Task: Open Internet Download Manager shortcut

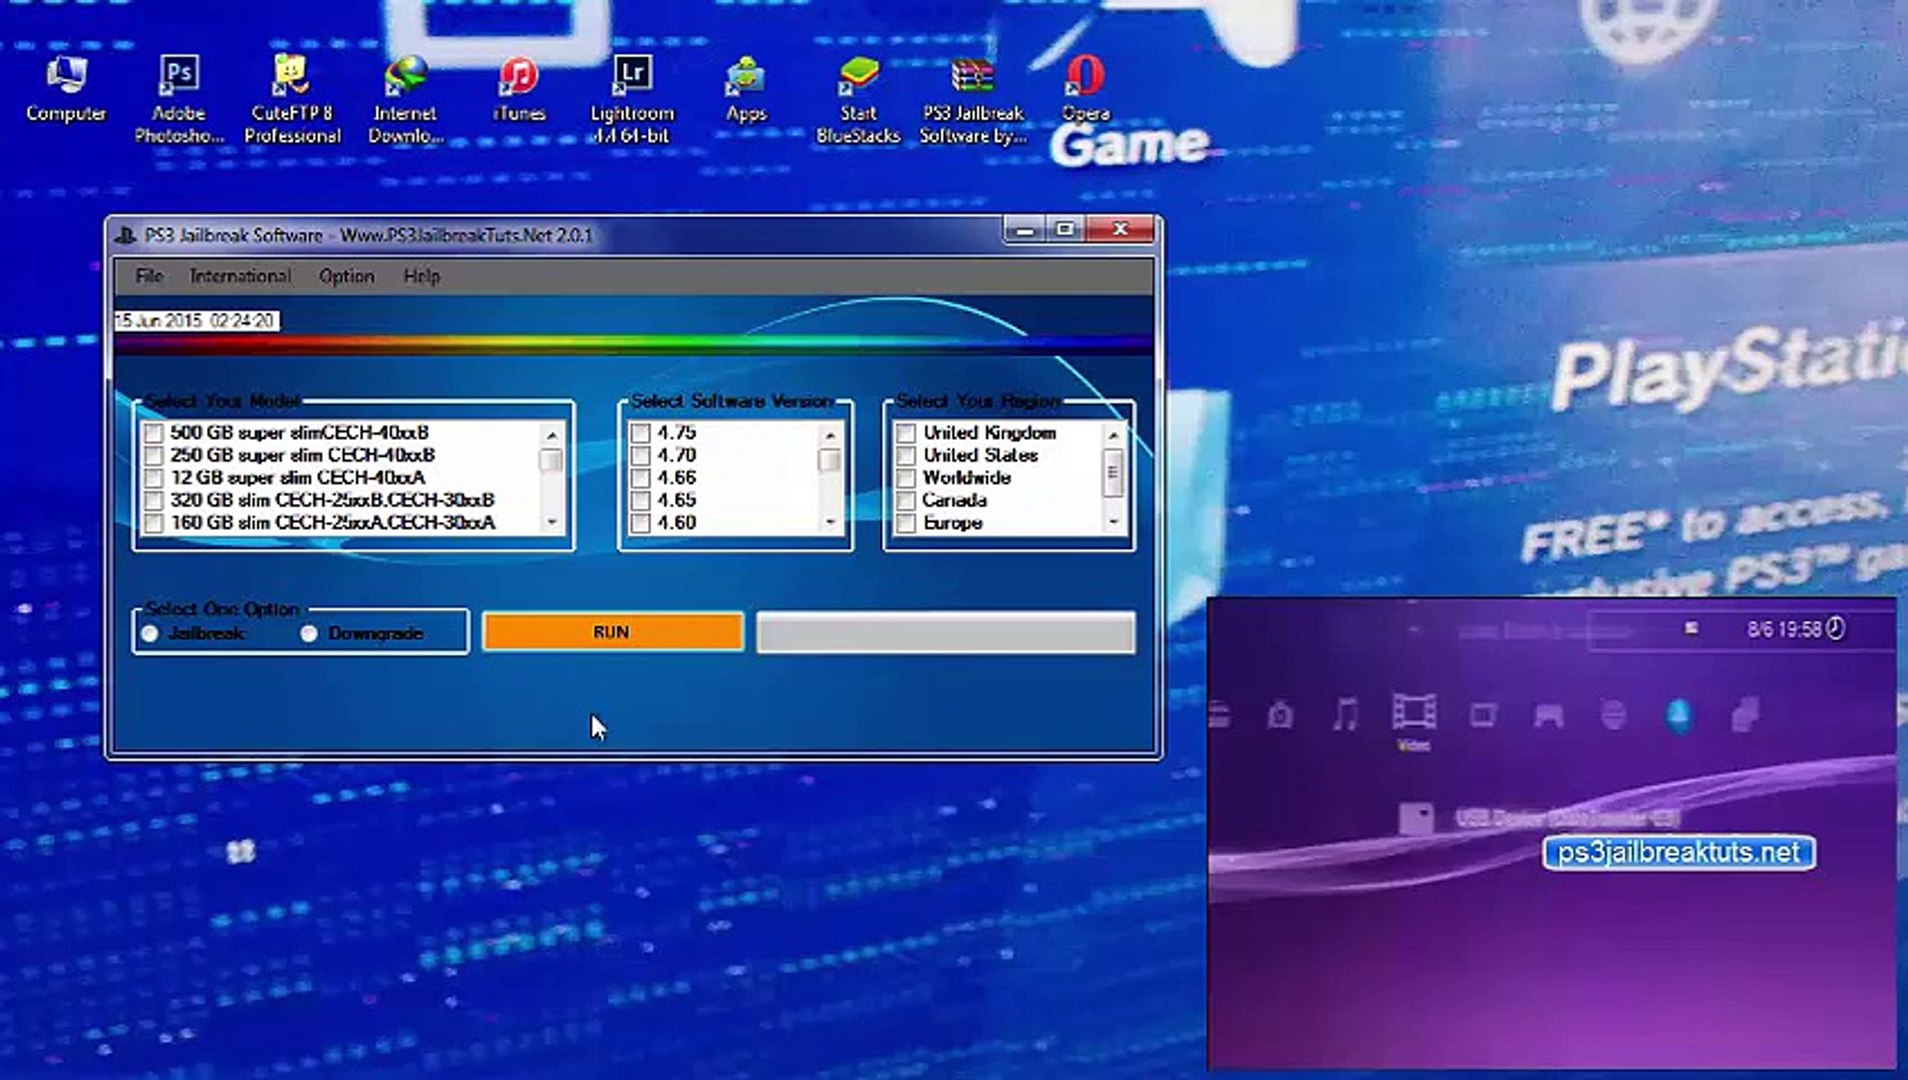Action: pos(405,98)
